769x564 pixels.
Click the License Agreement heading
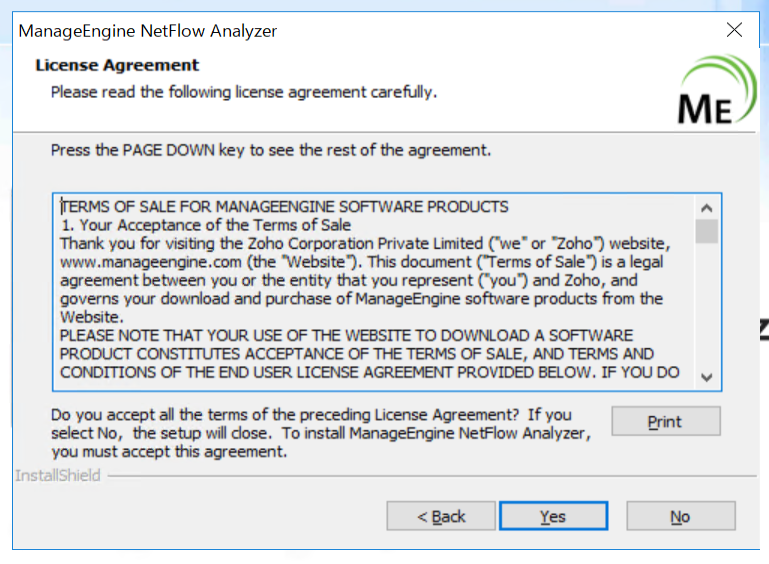[117, 65]
